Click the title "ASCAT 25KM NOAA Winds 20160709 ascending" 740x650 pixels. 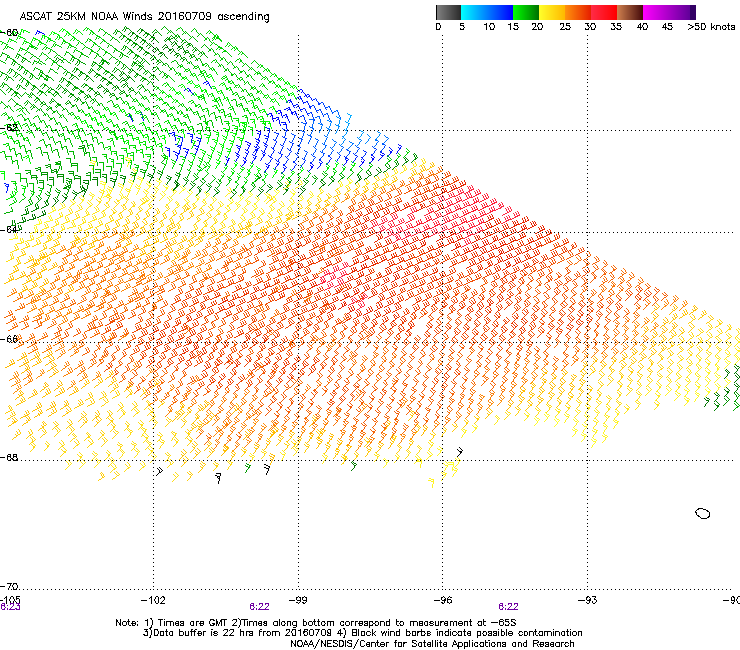[144, 17]
